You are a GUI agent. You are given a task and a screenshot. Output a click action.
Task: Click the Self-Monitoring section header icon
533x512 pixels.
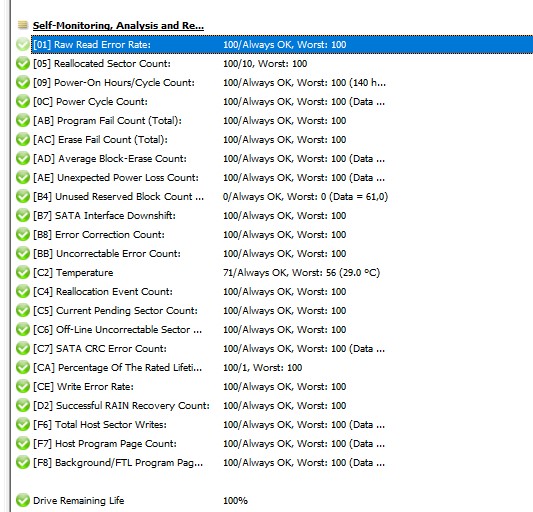click(x=23, y=25)
